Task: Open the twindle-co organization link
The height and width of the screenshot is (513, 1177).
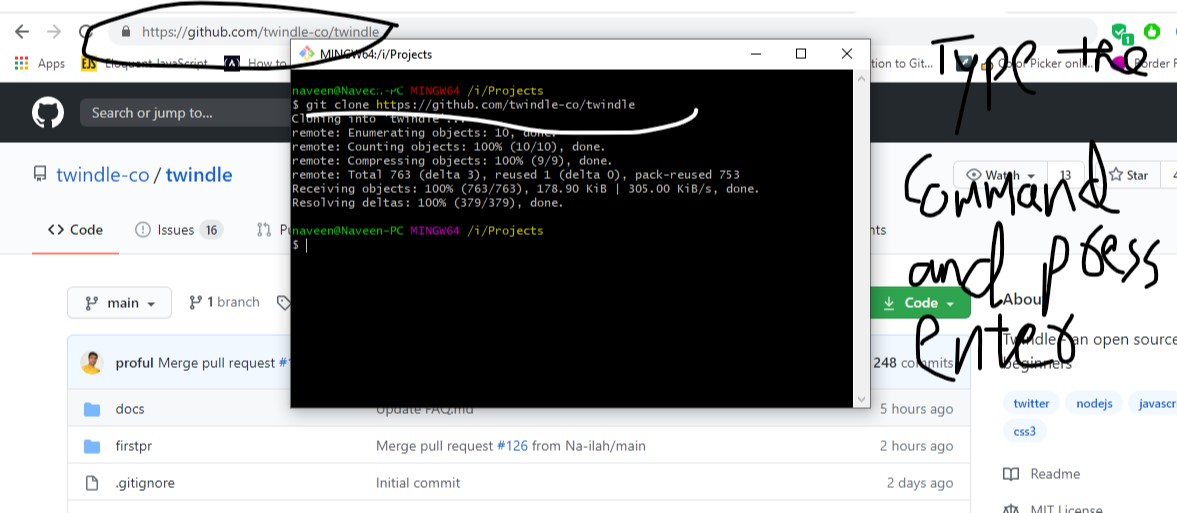Action: click(103, 175)
